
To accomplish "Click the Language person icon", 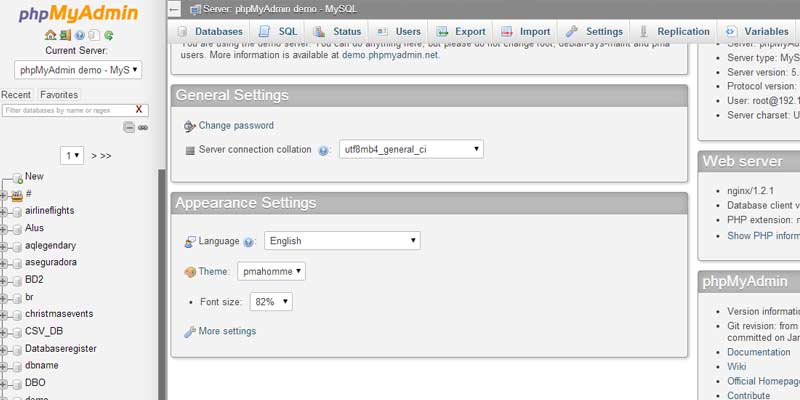I will pos(190,241).
